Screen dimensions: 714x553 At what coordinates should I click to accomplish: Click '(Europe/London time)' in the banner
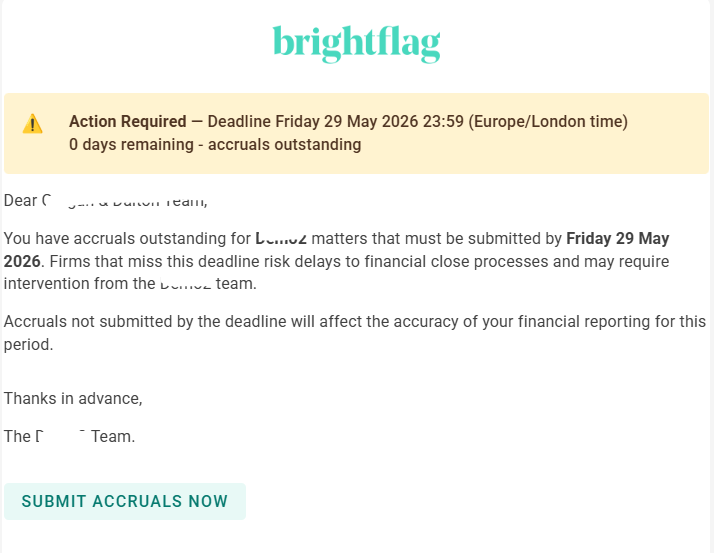[548, 121]
